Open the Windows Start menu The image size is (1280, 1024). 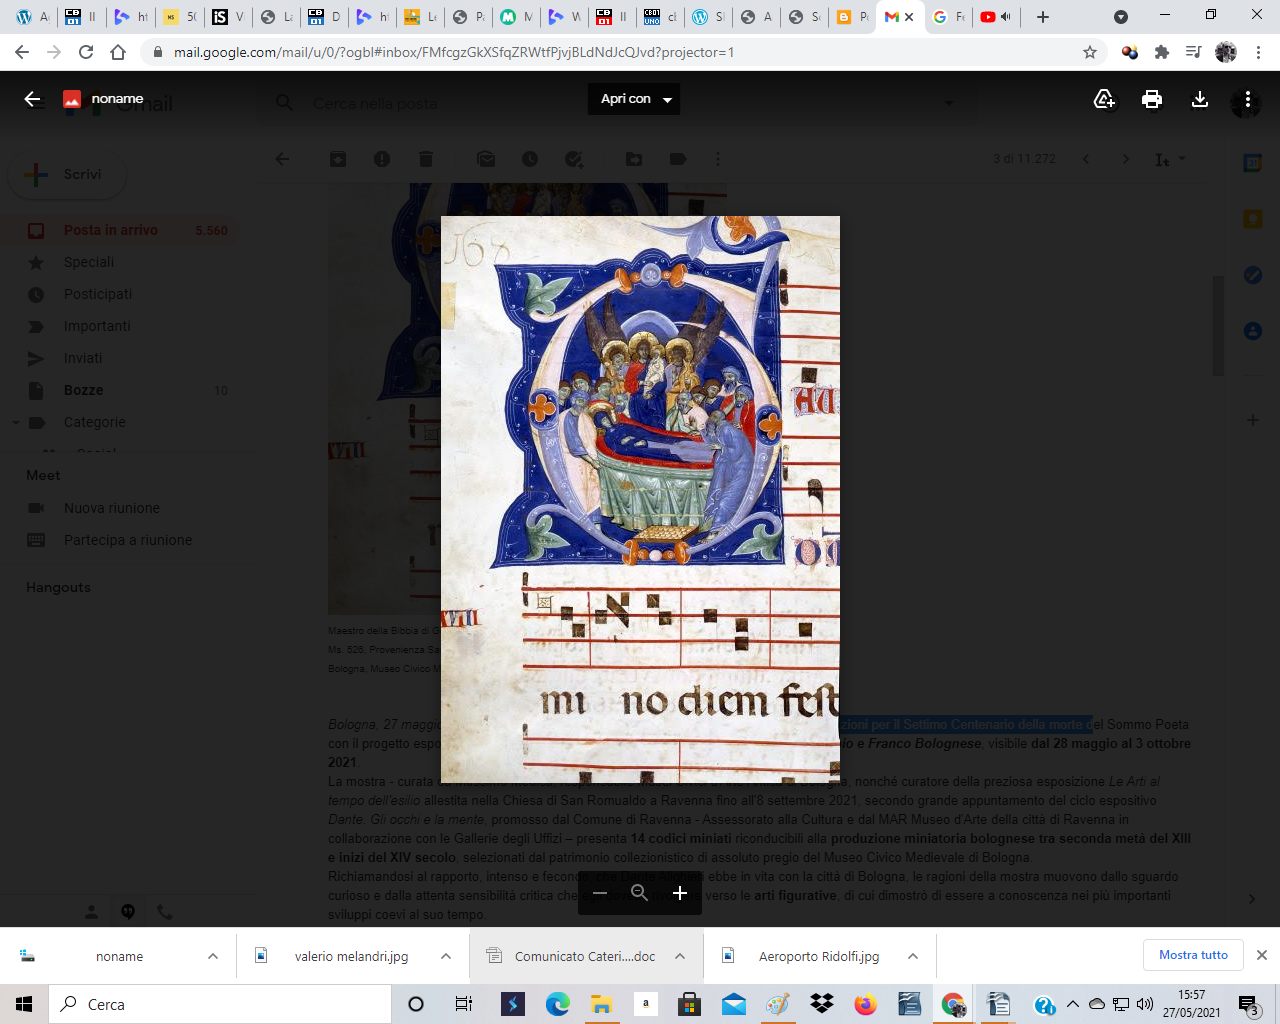[x=24, y=1004]
